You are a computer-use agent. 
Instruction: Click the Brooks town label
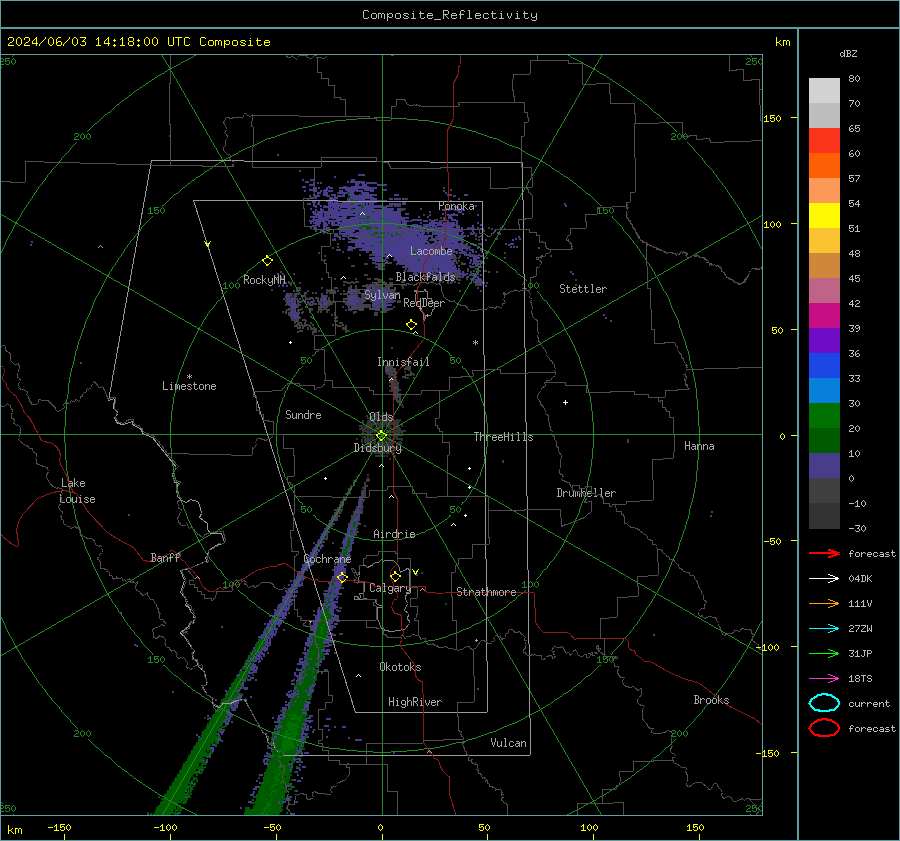(x=711, y=700)
